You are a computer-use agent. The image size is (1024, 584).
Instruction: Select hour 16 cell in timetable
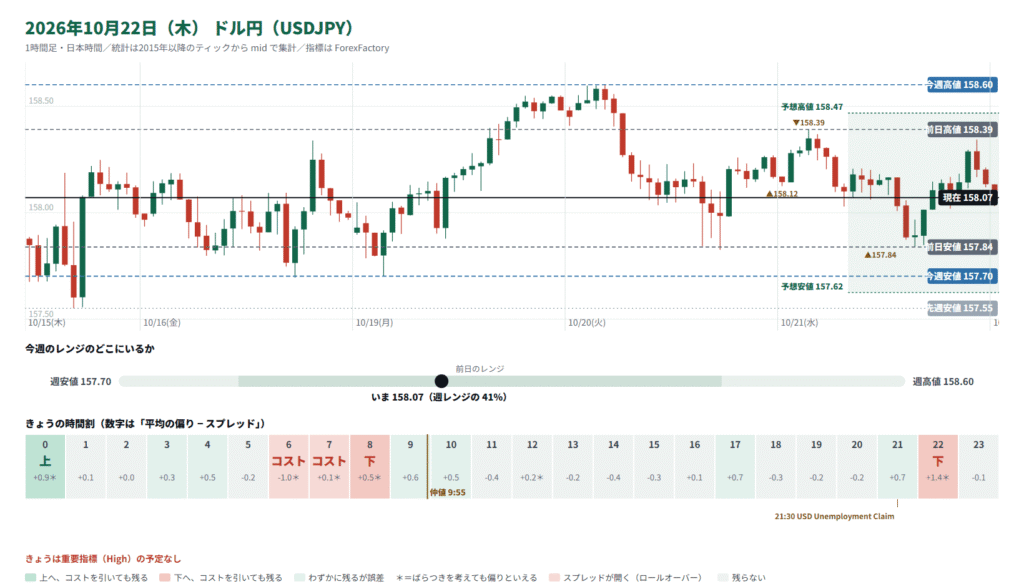point(694,466)
